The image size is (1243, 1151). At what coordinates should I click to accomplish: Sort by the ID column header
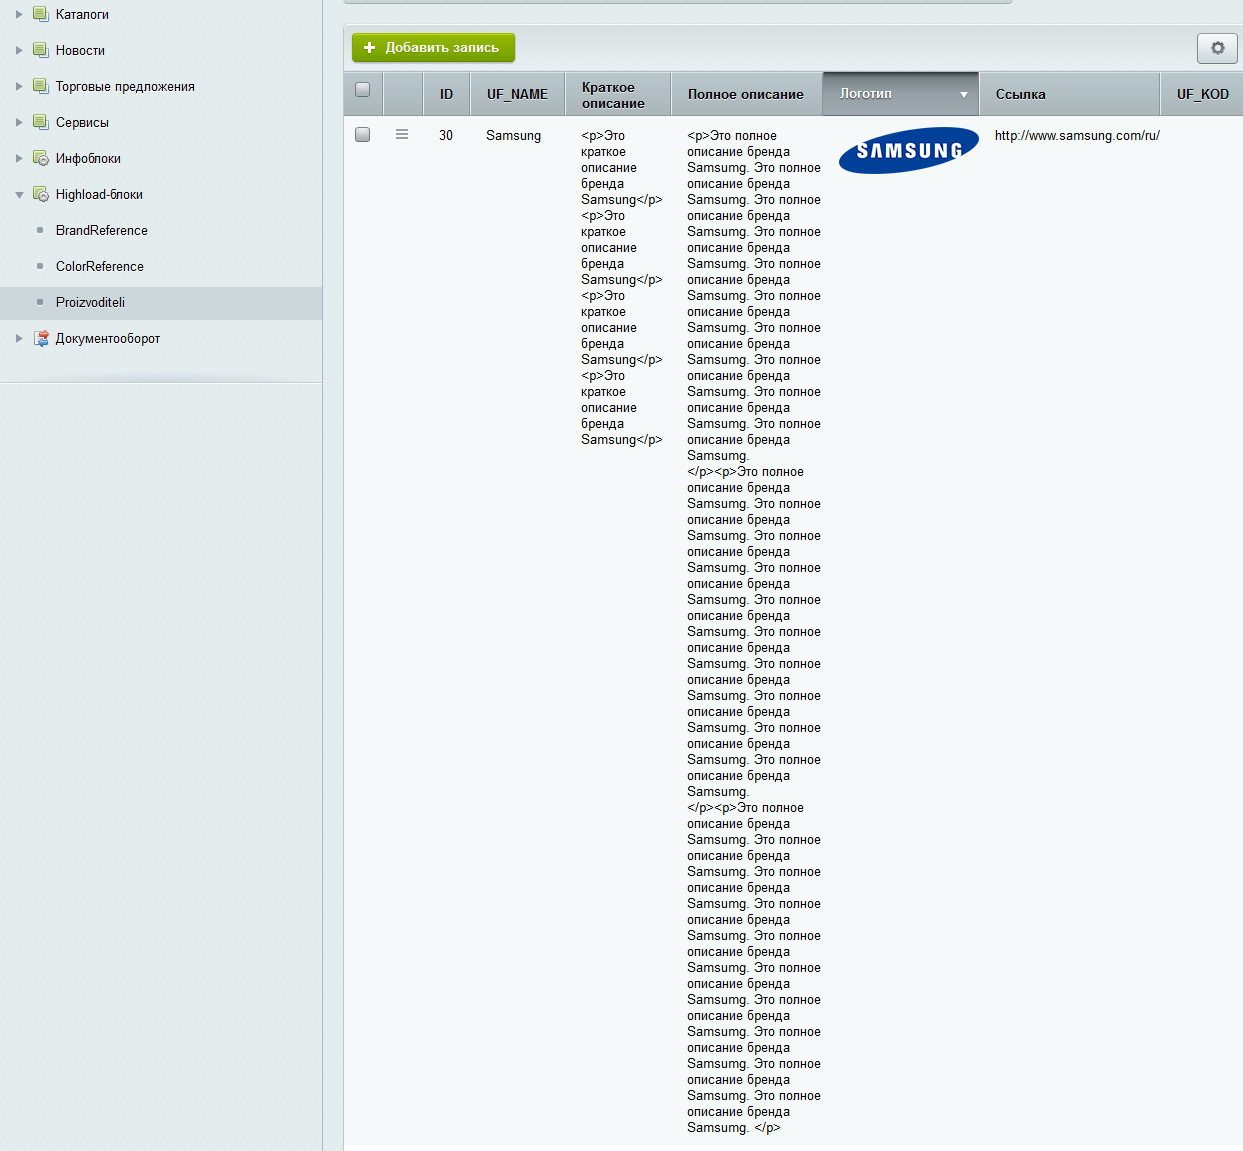tap(446, 94)
